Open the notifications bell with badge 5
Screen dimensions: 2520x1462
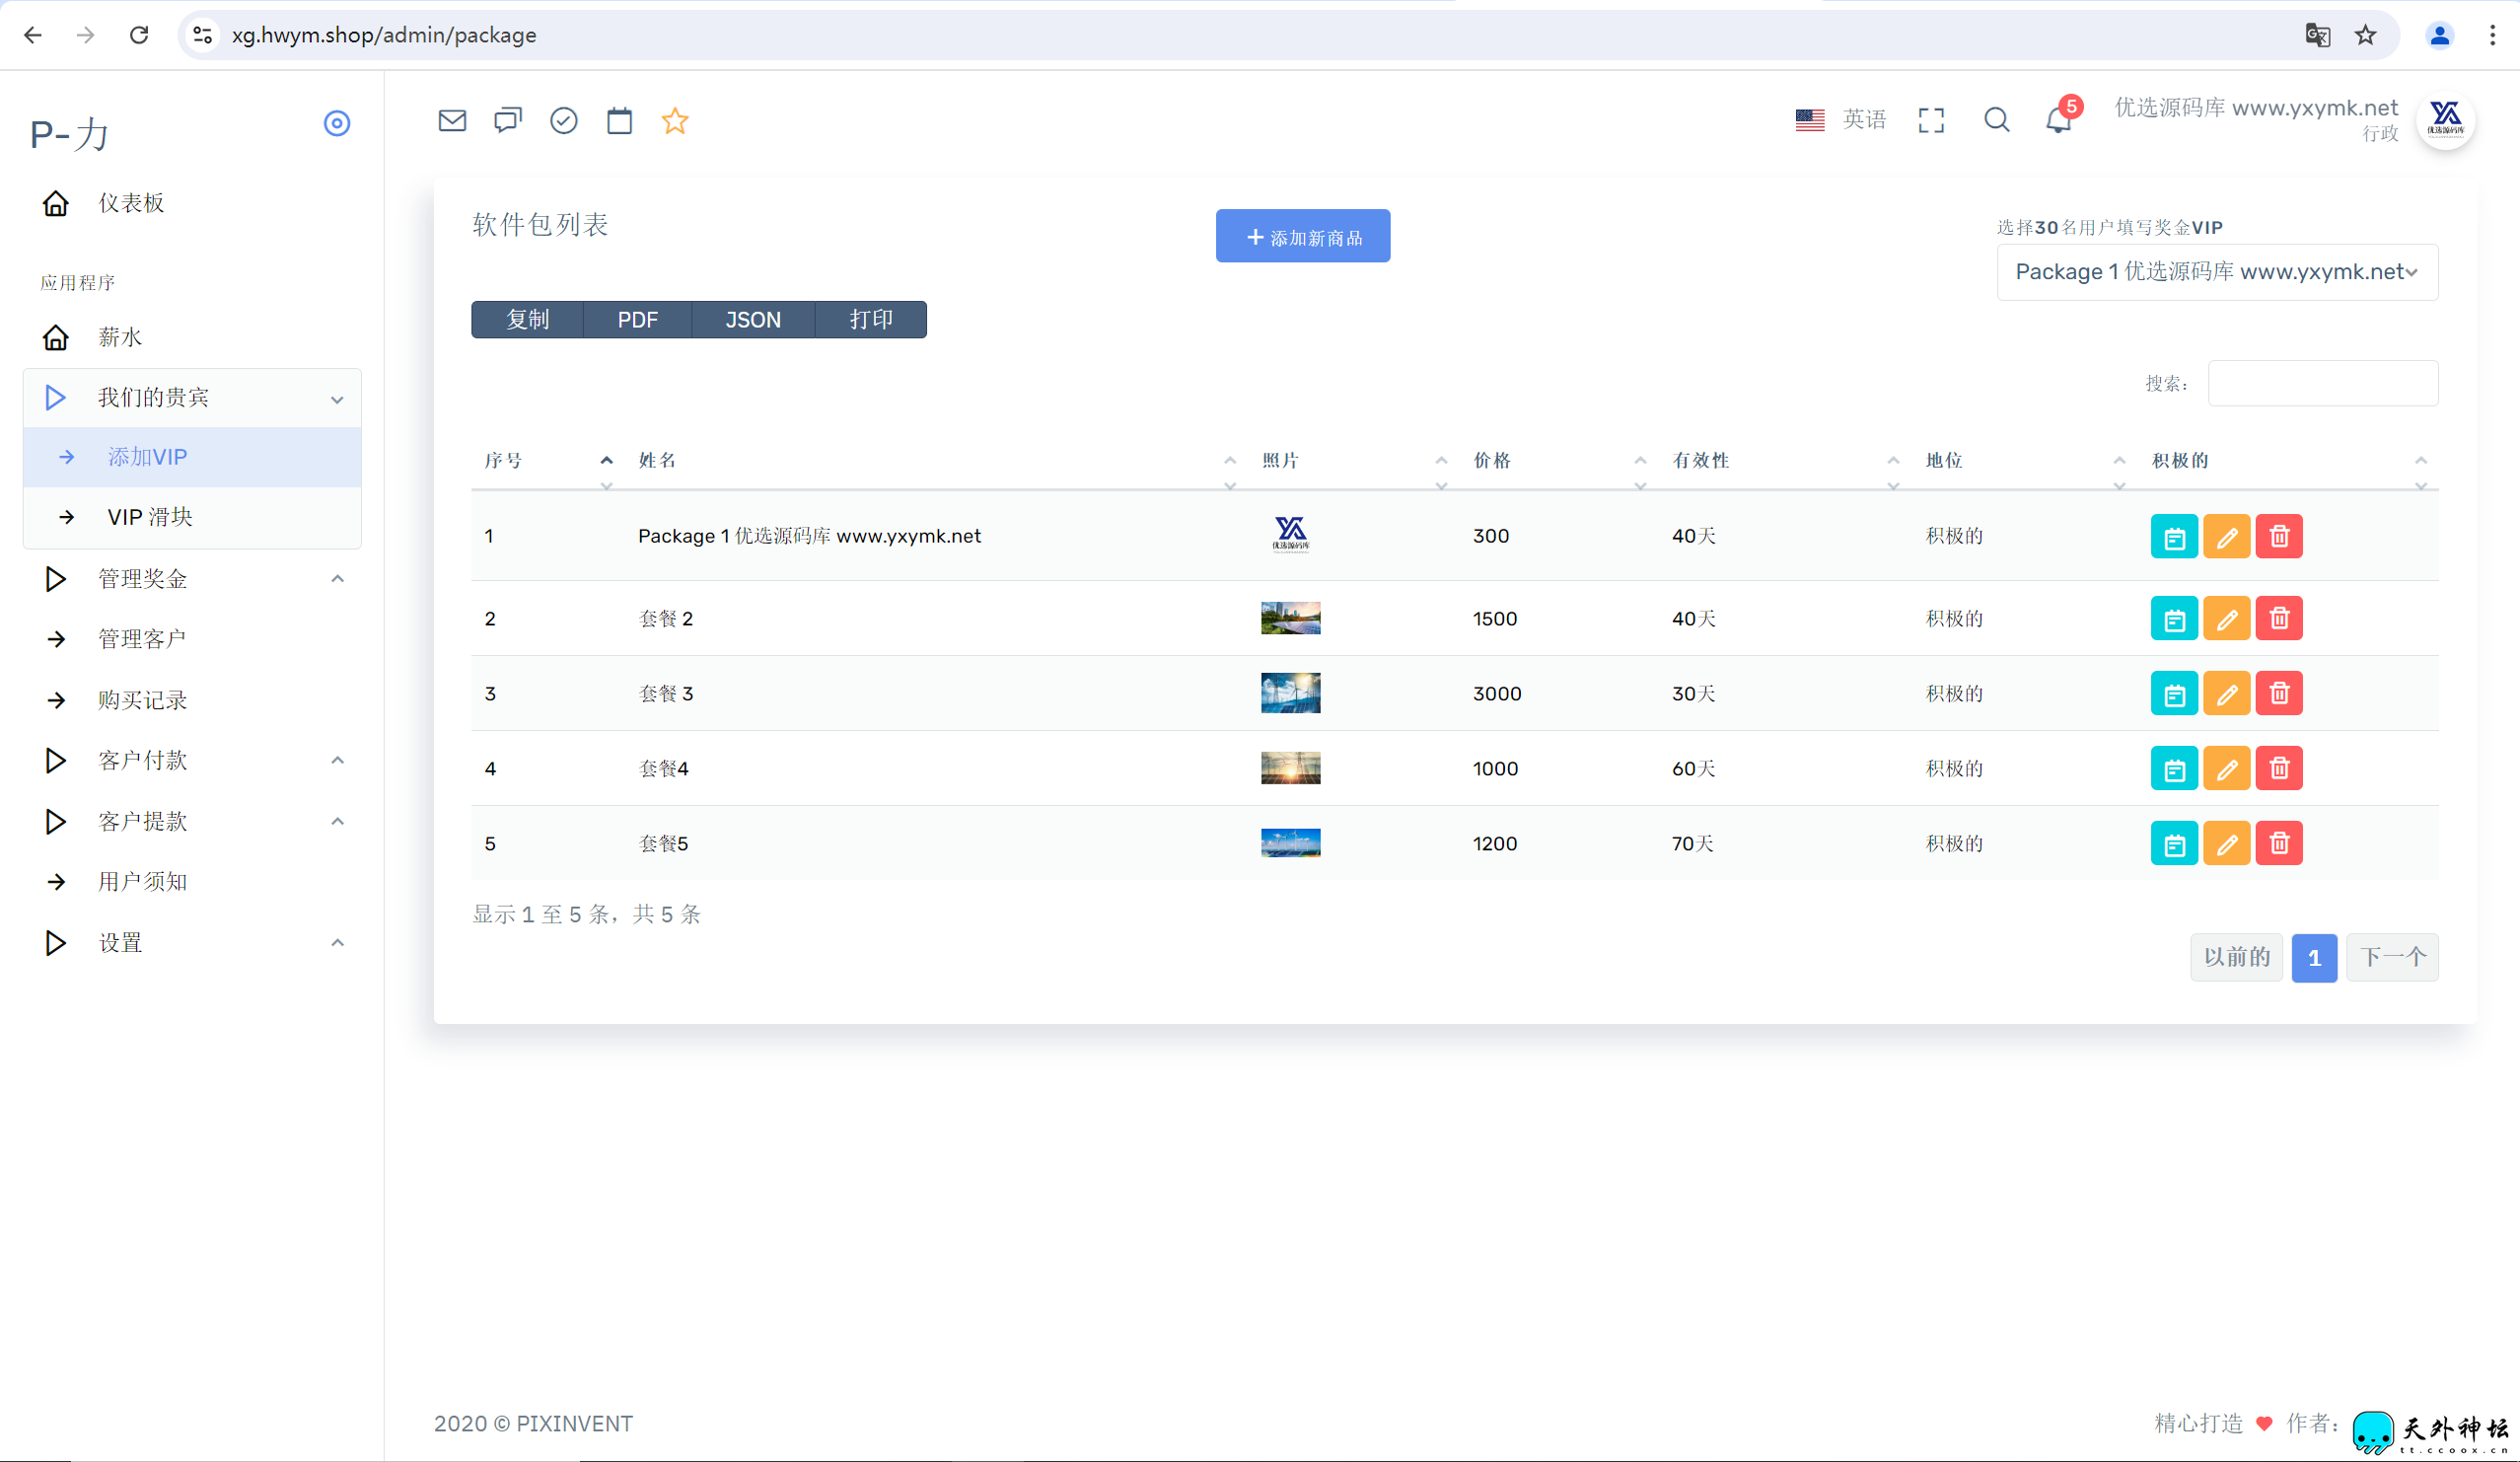[x=2061, y=118]
